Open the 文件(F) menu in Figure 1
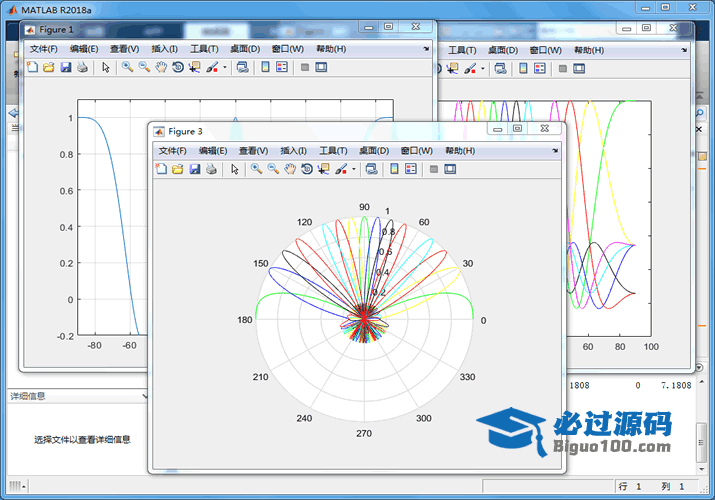 (x=44, y=48)
